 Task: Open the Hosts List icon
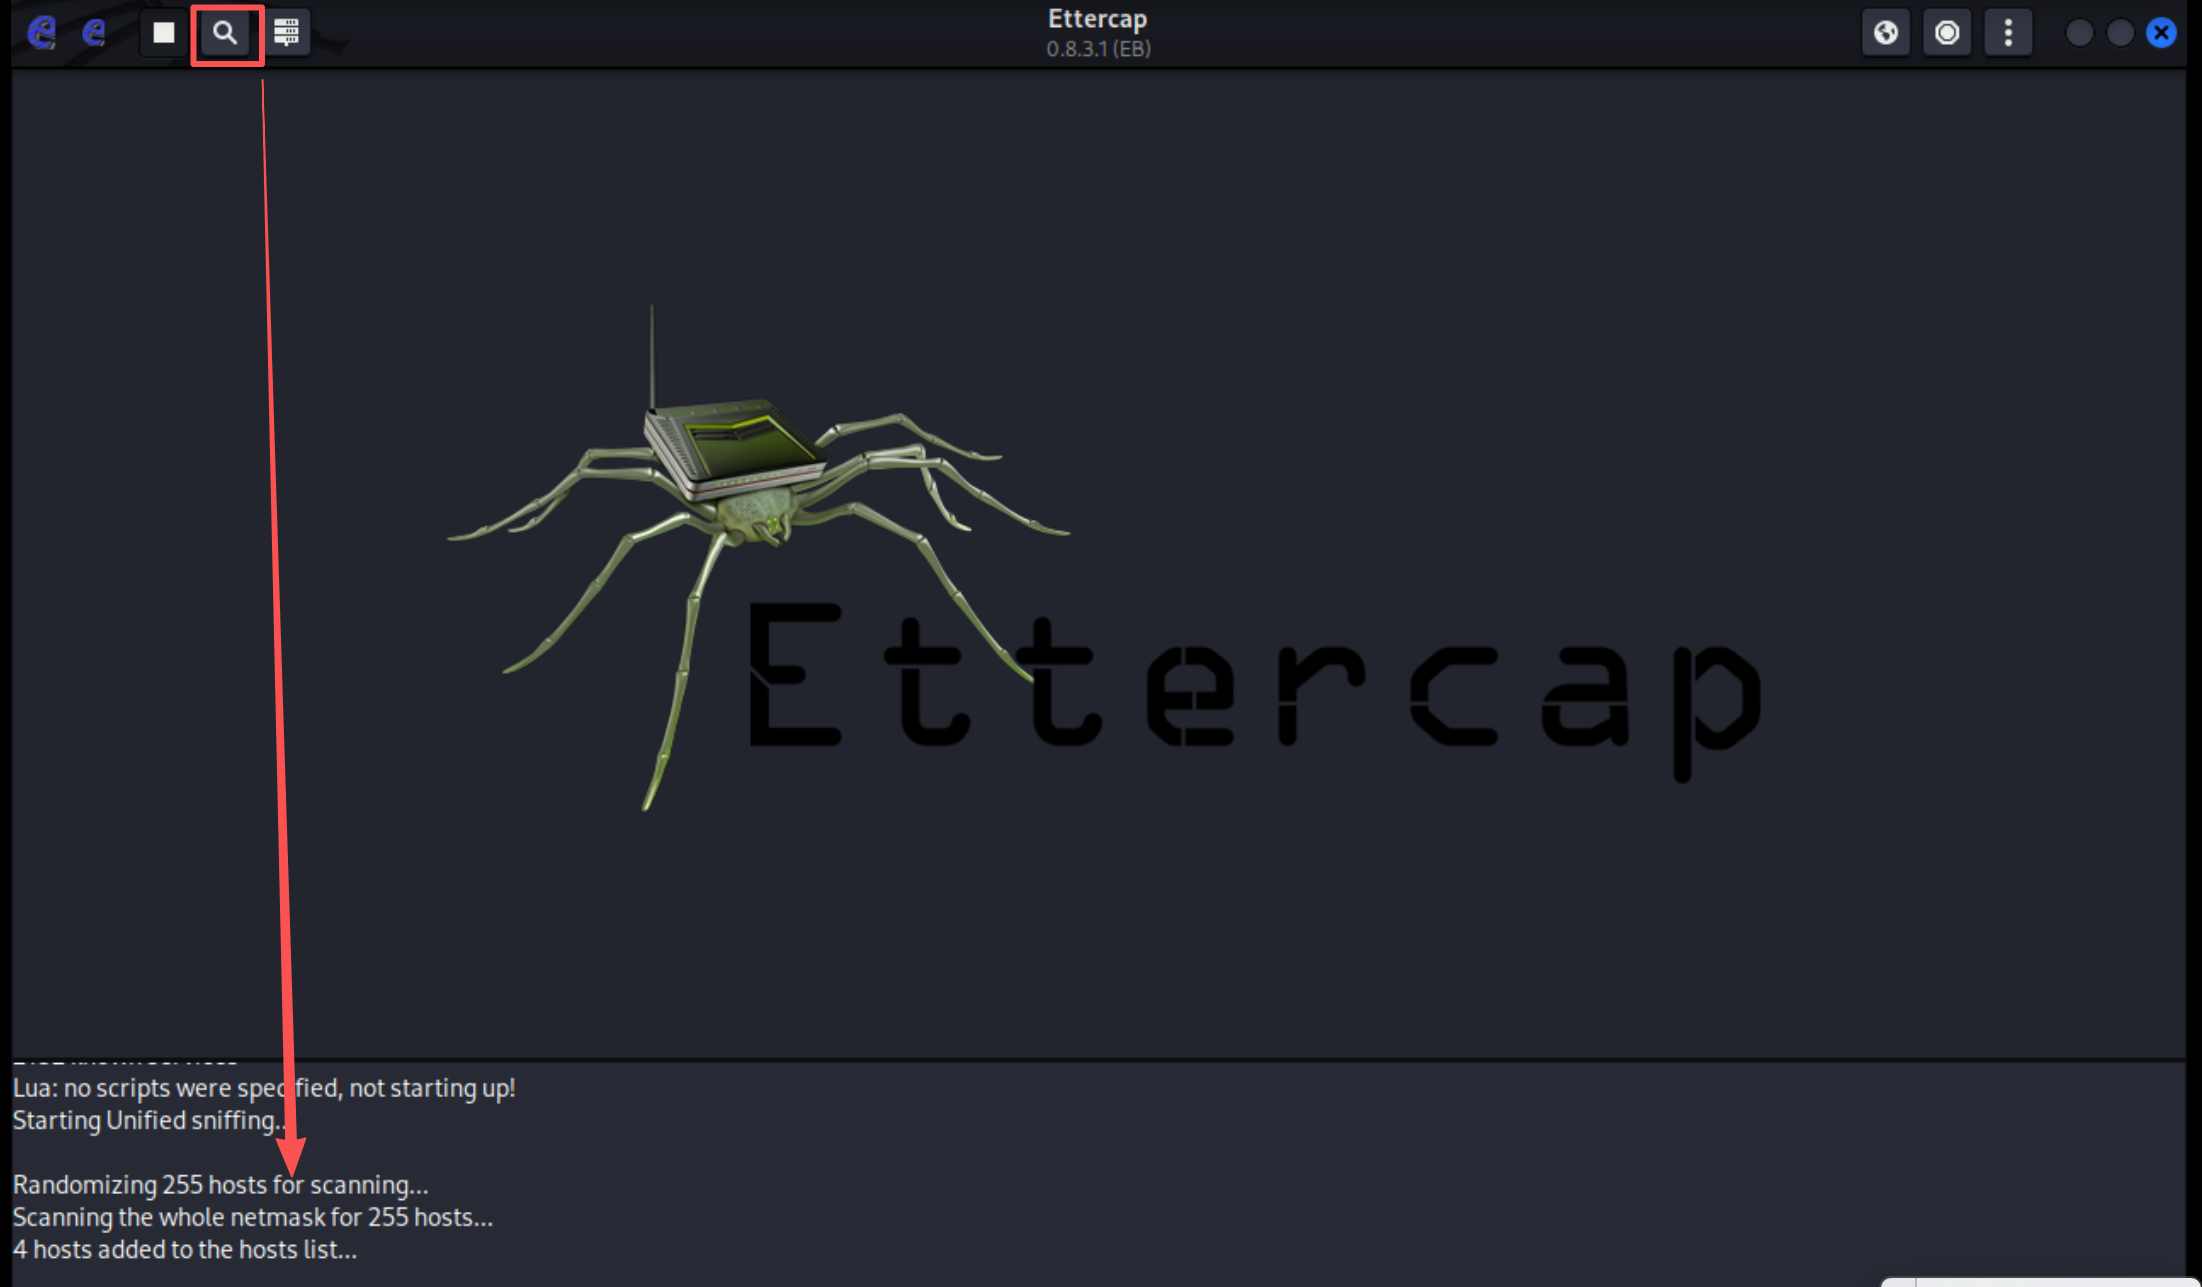click(287, 33)
